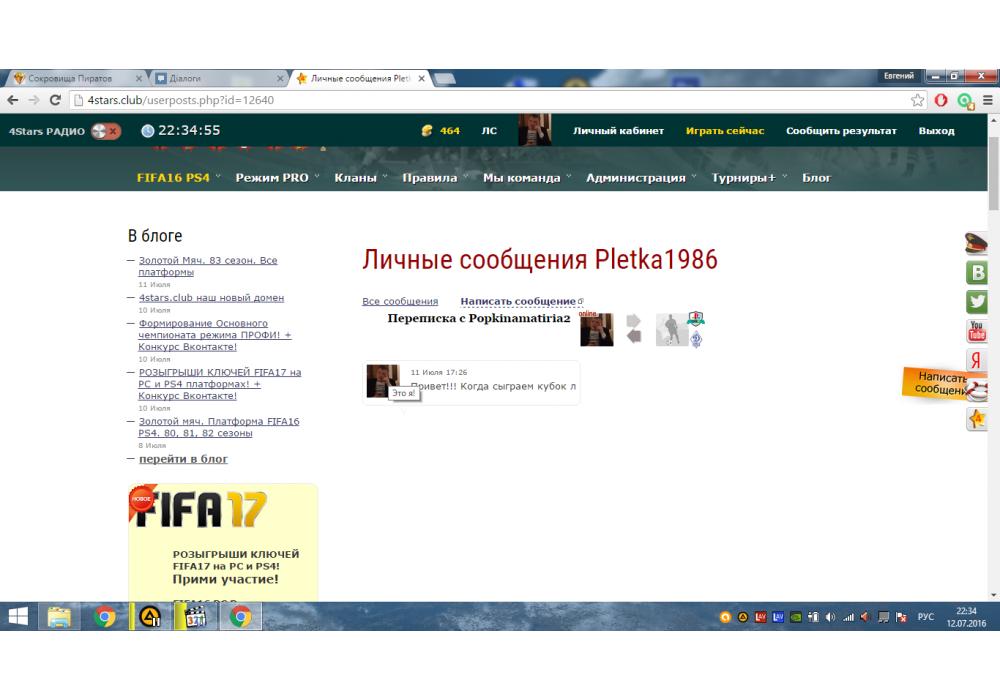Click the Popkinamatiria2 player silhouette avatar
1000x700 pixels.
pos(672,330)
